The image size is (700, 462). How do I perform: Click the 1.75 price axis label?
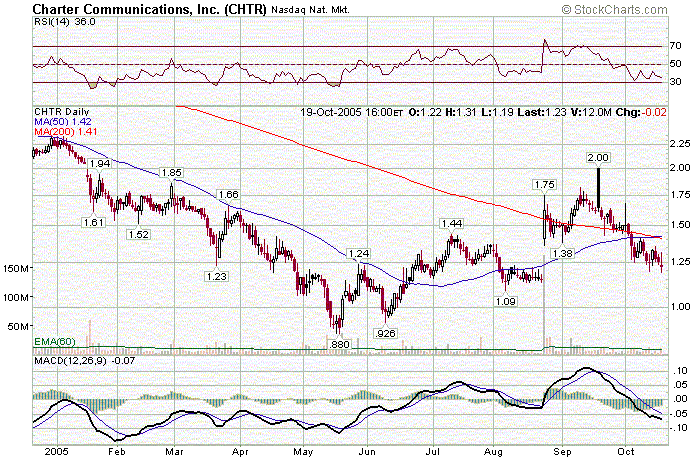(x=680, y=195)
